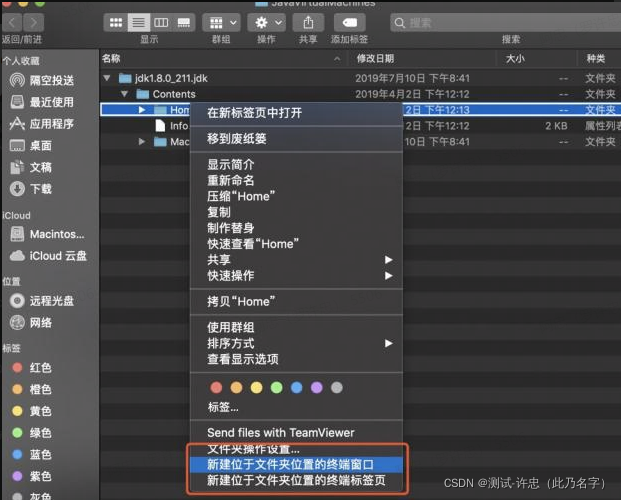The width and height of the screenshot is (621, 500).
Task: Apply the gray tag color dot
Action: point(337,387)
